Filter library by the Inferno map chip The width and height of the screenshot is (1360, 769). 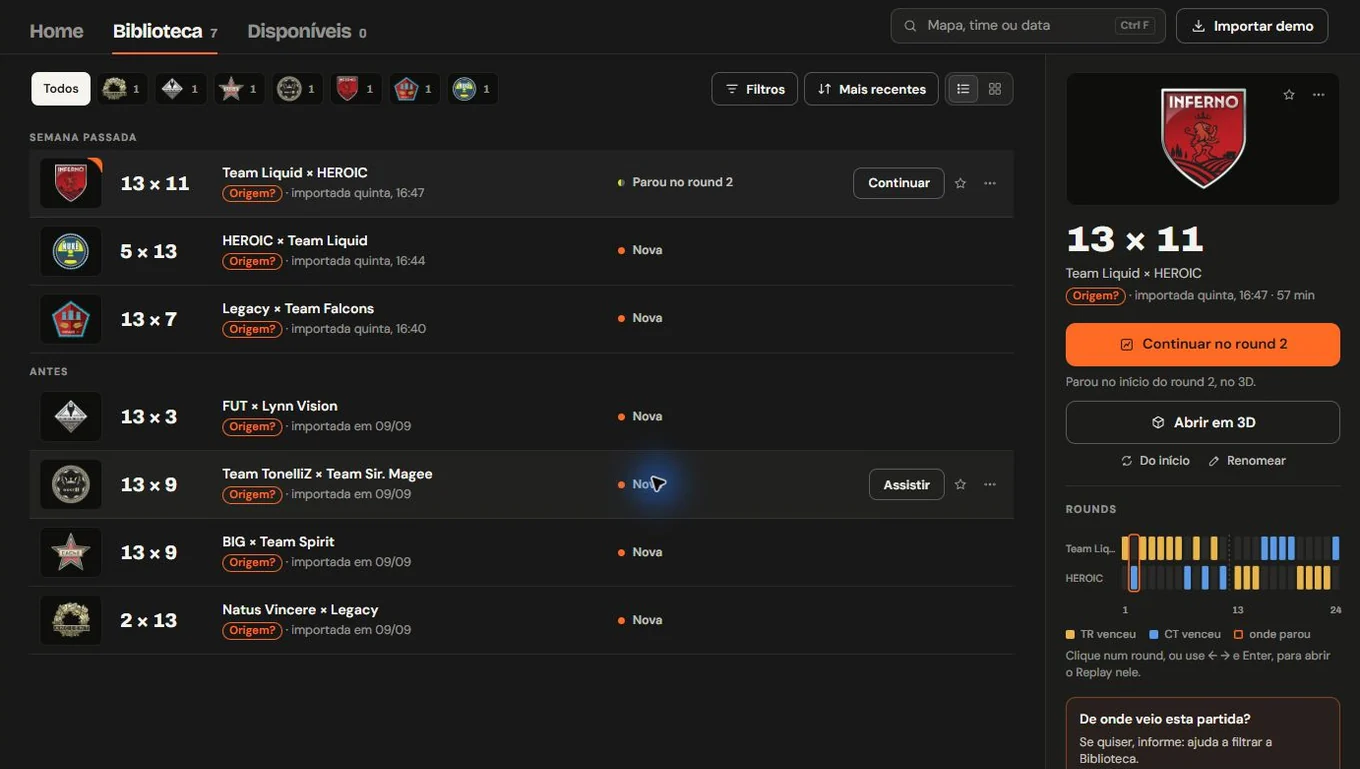355,89
